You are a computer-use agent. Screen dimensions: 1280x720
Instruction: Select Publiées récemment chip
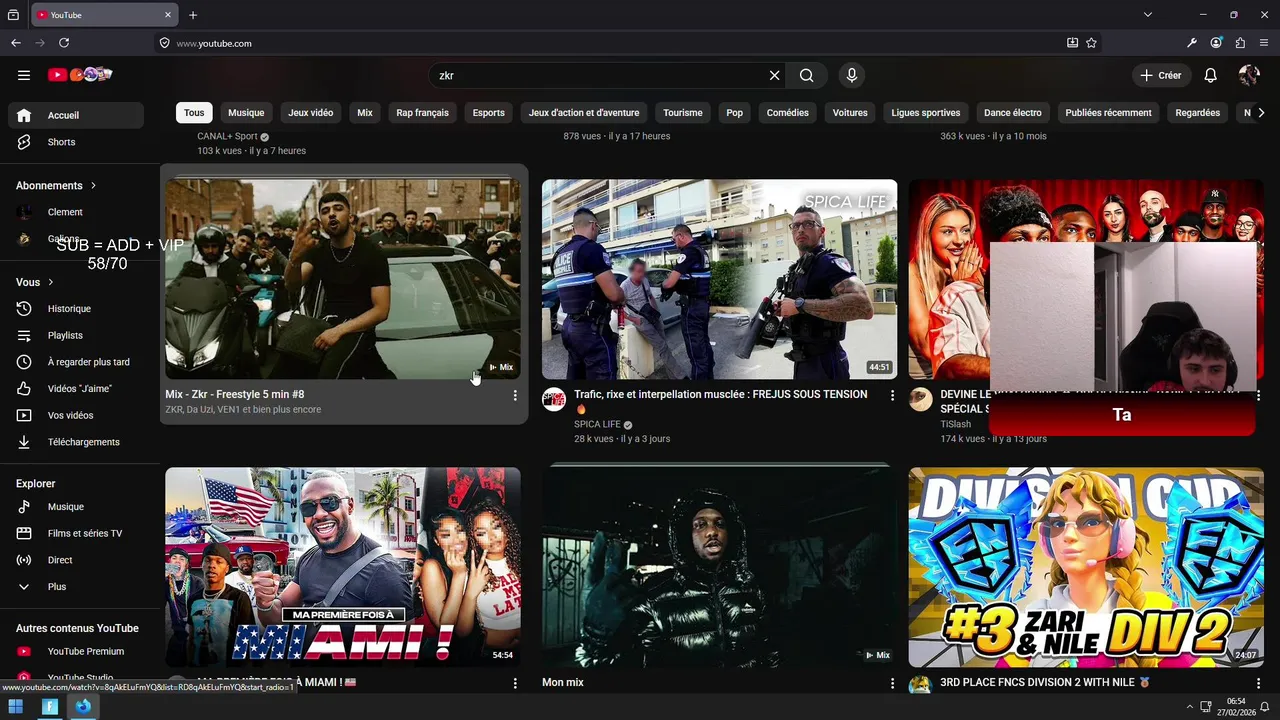point(1108,113)
